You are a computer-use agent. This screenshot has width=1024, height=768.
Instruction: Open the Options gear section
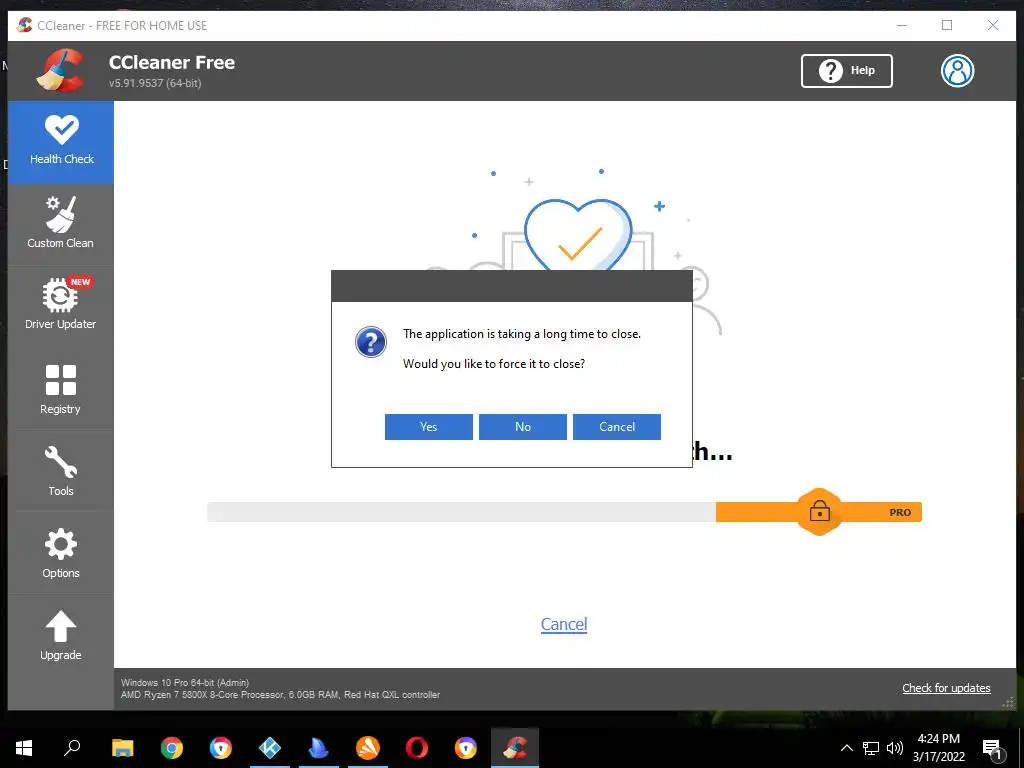point(61,553)
